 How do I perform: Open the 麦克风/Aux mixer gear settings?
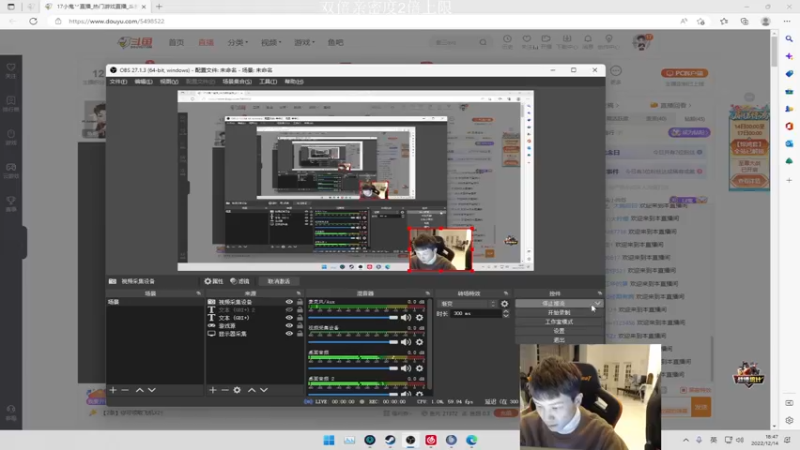[419, 317]
